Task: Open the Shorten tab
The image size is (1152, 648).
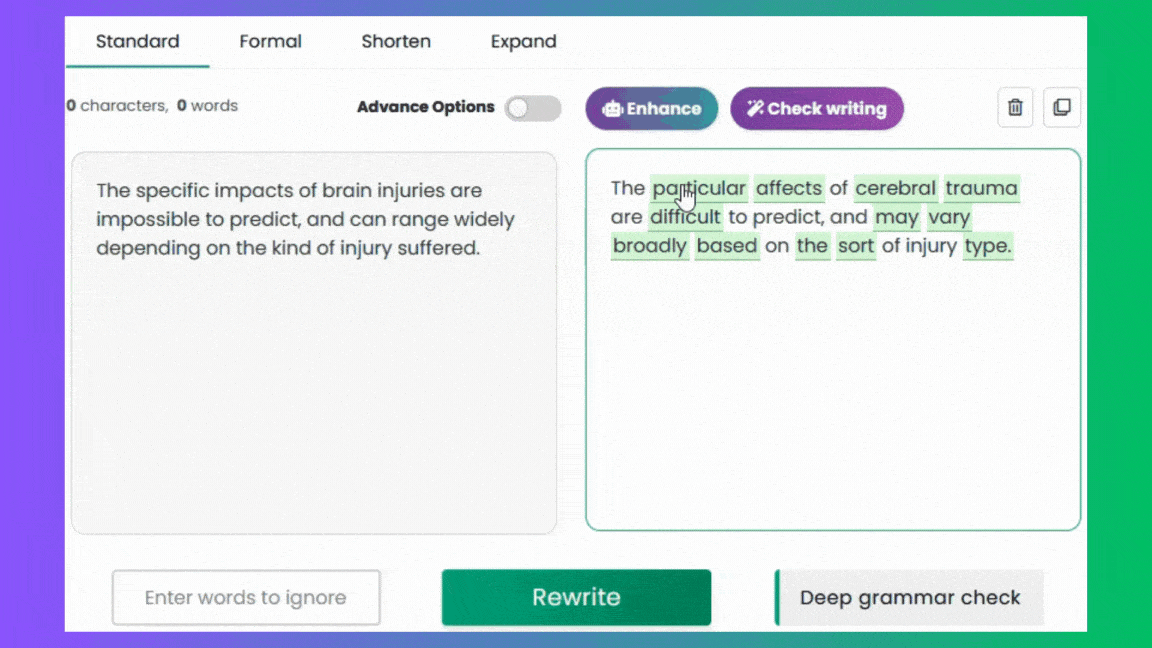Action: pos(396,41)
